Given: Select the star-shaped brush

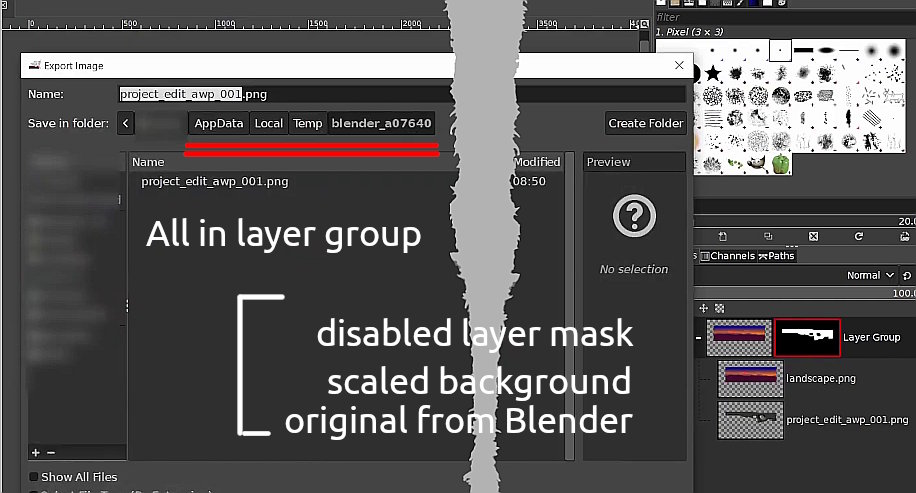Looking at the screenshot, I should [x=713, y=73].
